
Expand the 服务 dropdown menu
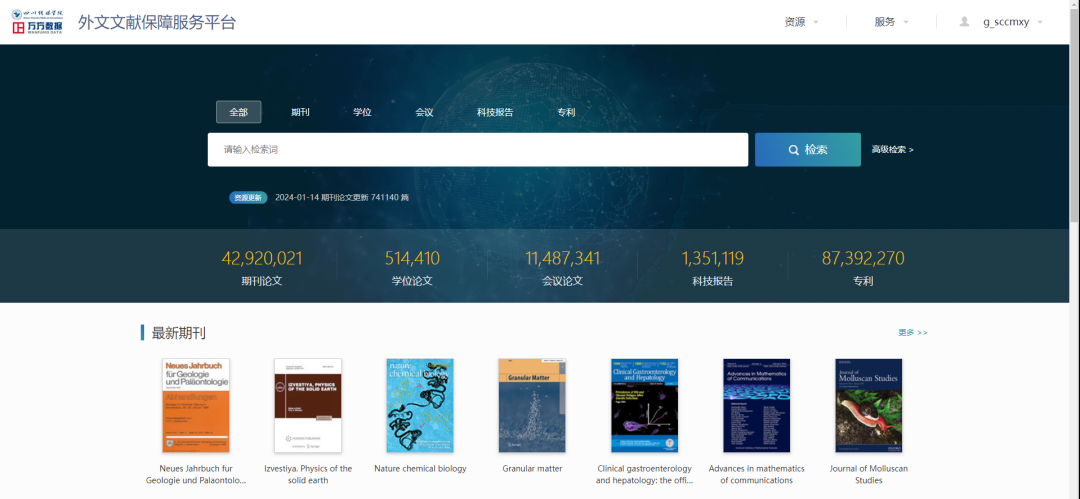point(892,22)
